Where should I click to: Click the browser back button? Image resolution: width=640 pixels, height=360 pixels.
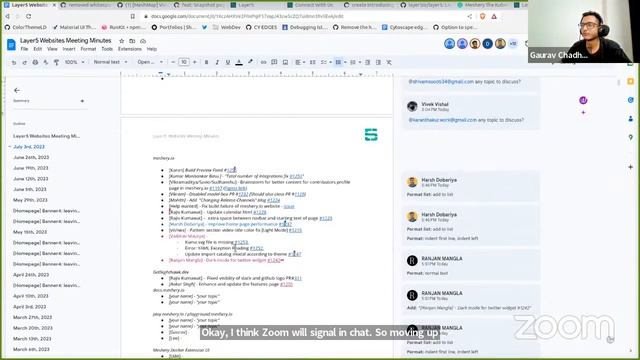[7, 16]
